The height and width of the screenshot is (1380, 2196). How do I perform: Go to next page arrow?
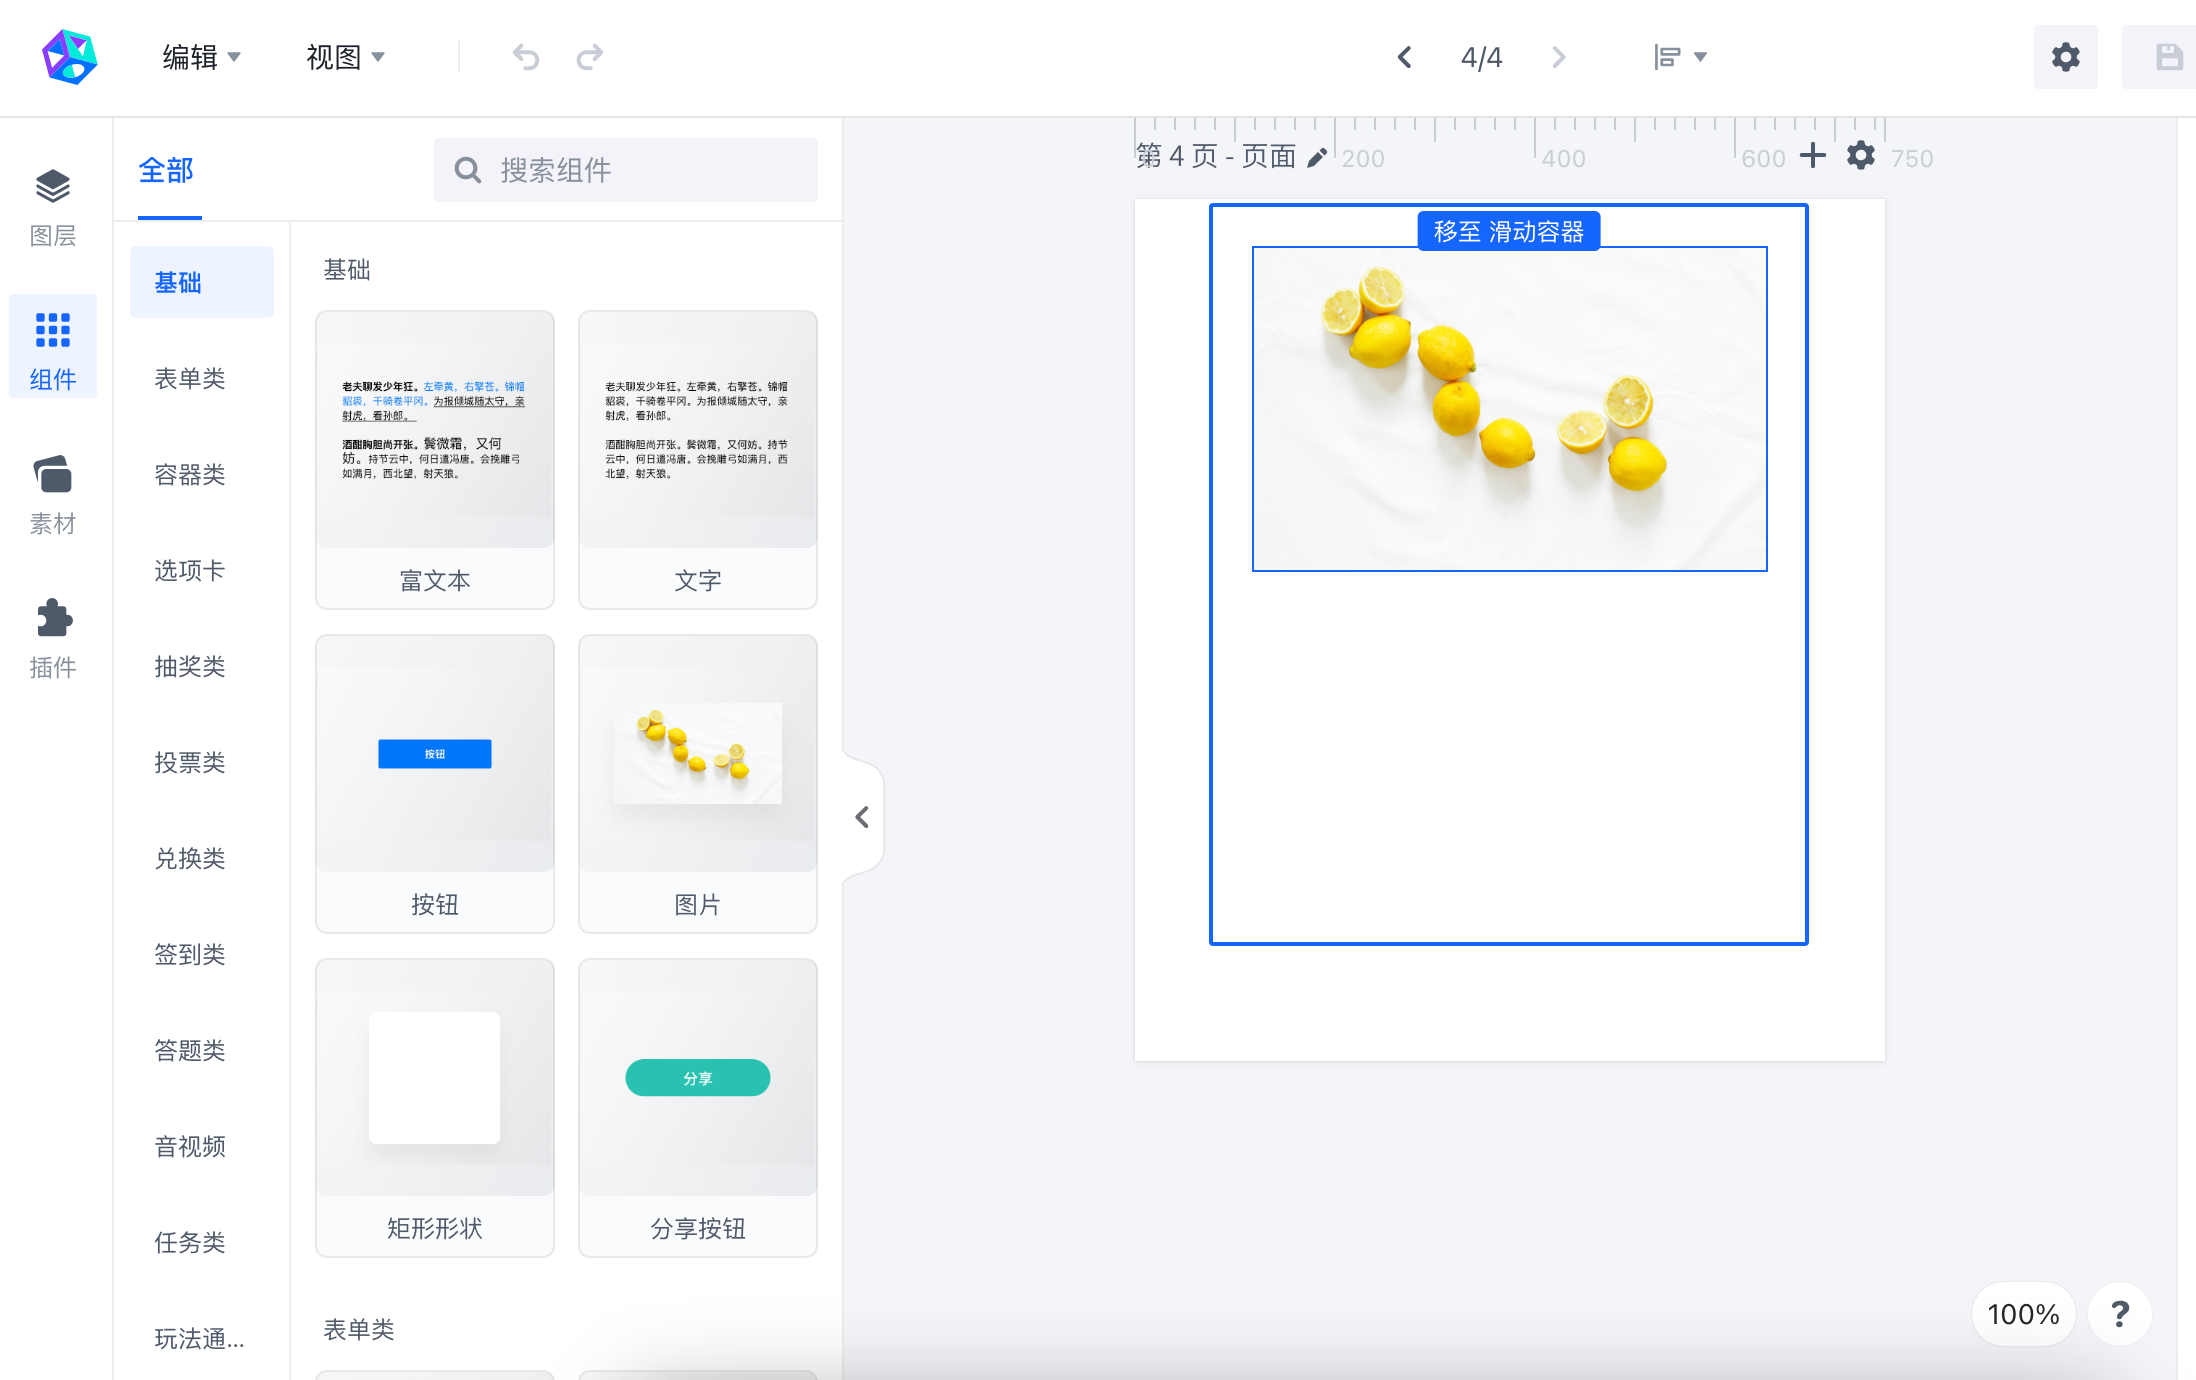click(1558, 57)
